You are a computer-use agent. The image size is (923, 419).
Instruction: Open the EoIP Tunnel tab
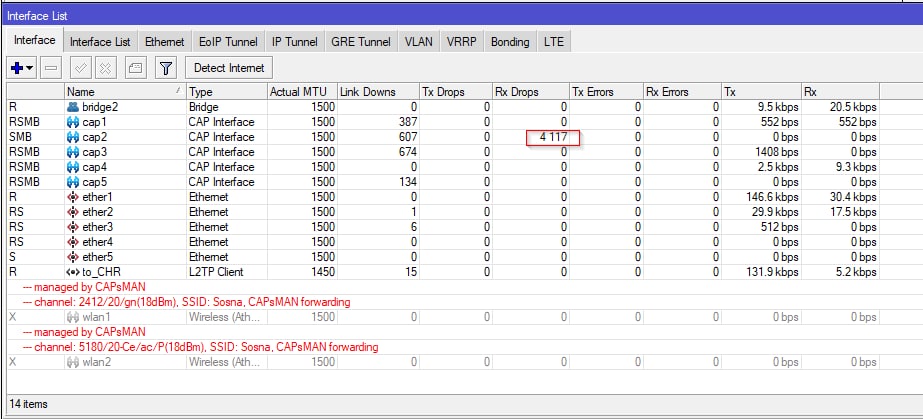tap(228, 42)
